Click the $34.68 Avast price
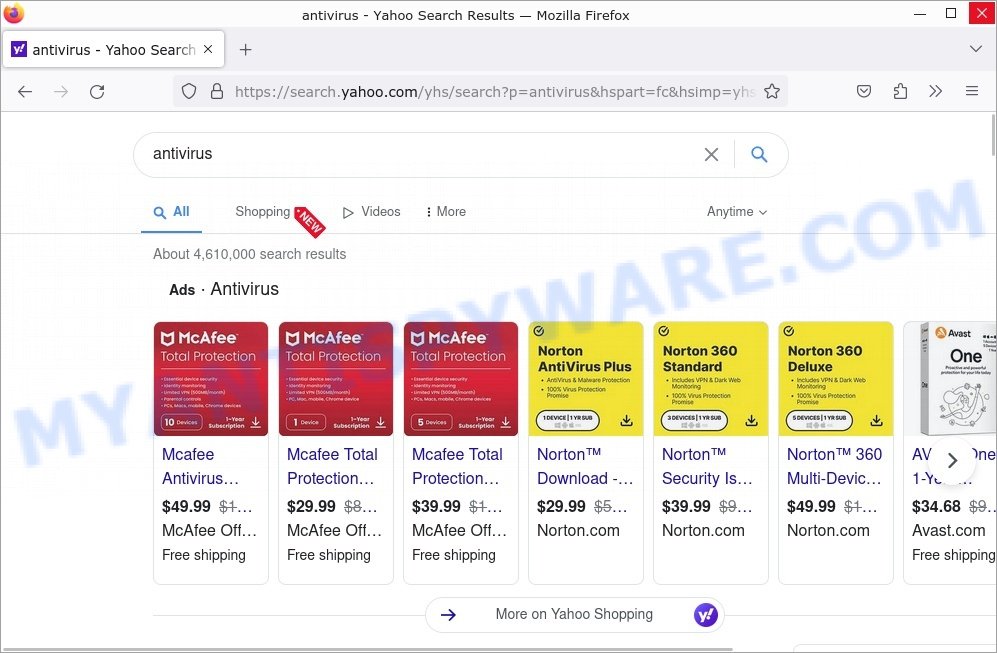The image size is (997, 653). [936, 506]
